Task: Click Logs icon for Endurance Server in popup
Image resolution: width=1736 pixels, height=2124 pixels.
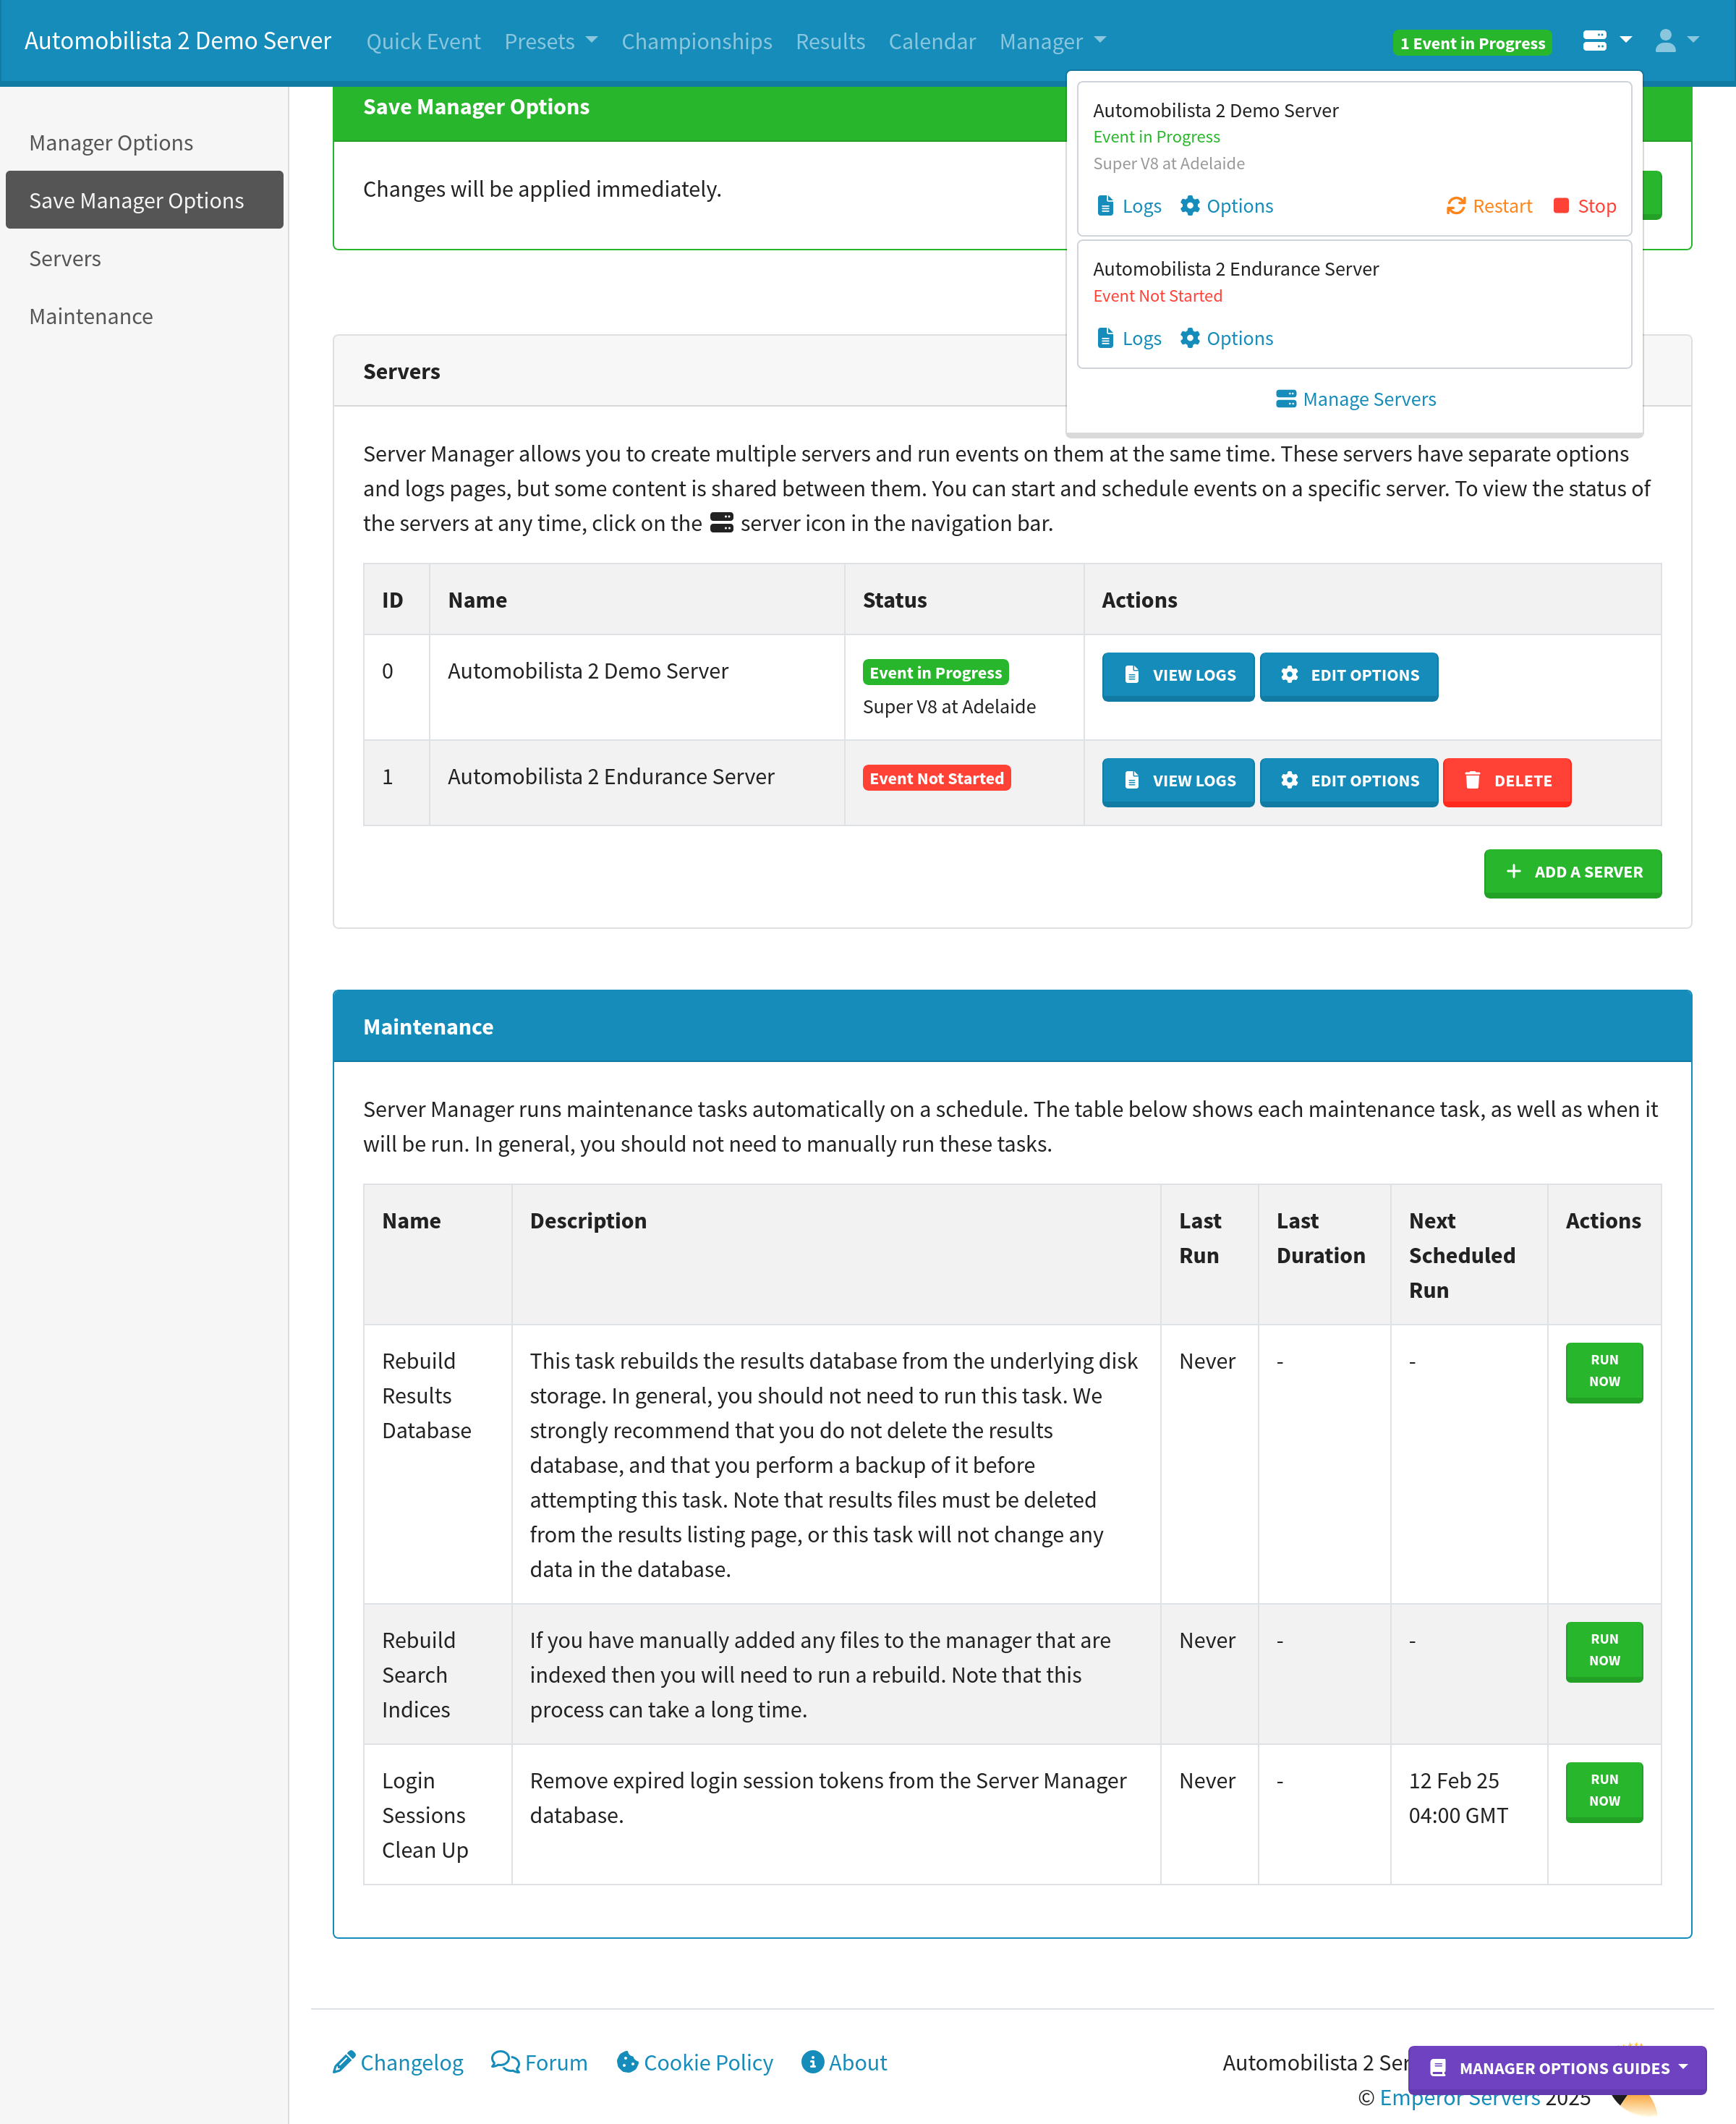Action: pyautogui.click(x=1105, y=338)
